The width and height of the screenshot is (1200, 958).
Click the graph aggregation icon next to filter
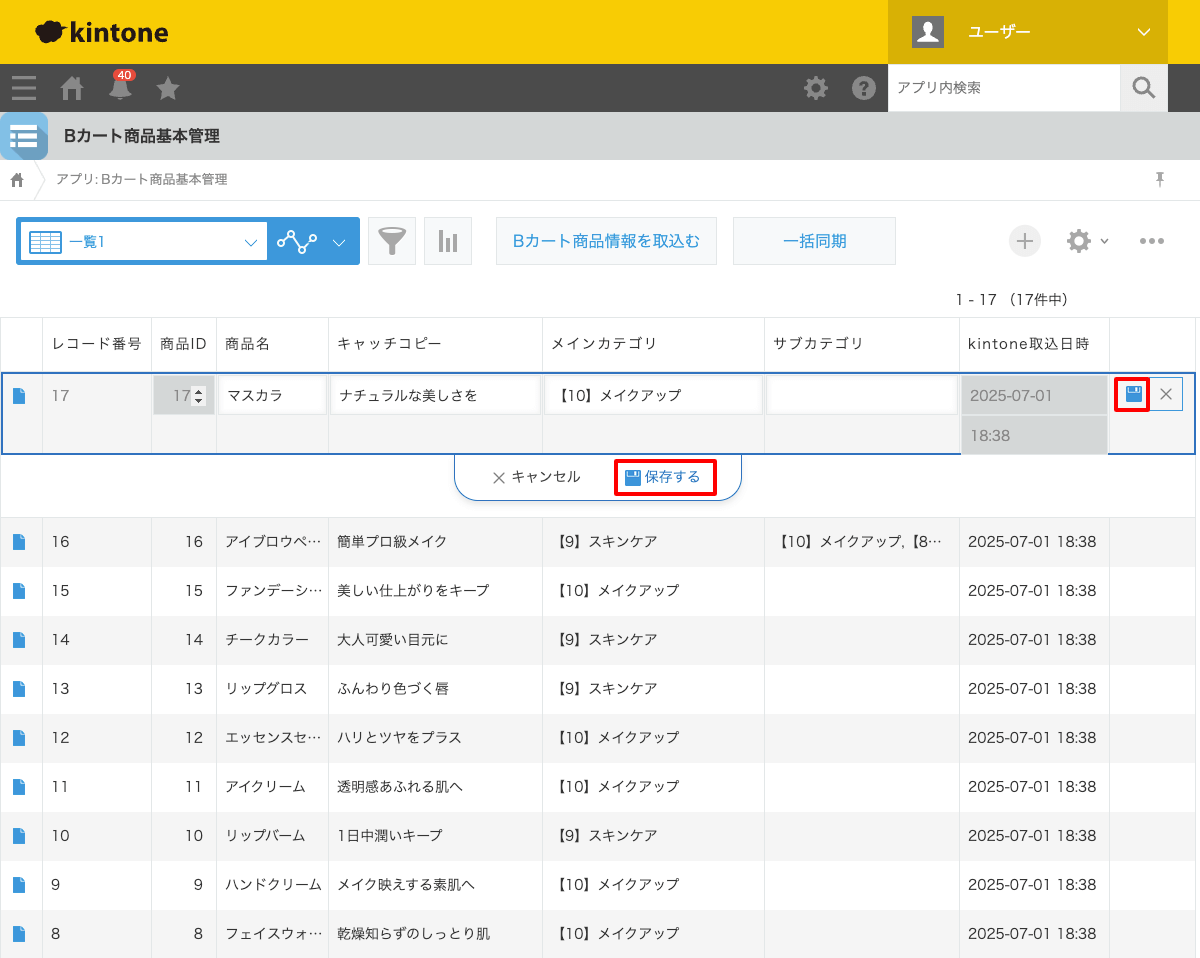[x=447, y=240]
